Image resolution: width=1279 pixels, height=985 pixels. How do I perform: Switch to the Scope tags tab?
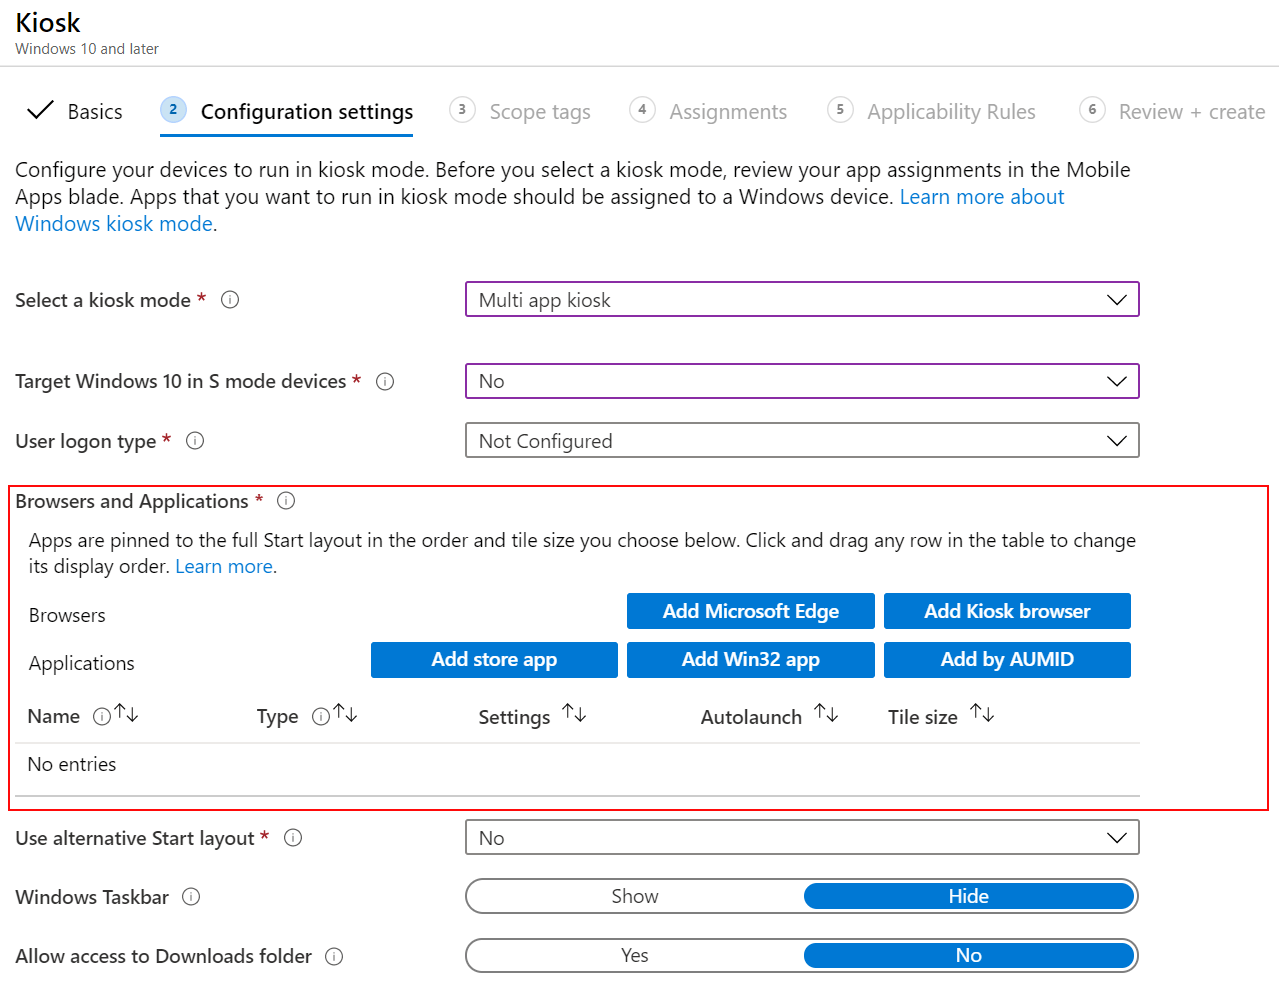[x=537, y=111]
